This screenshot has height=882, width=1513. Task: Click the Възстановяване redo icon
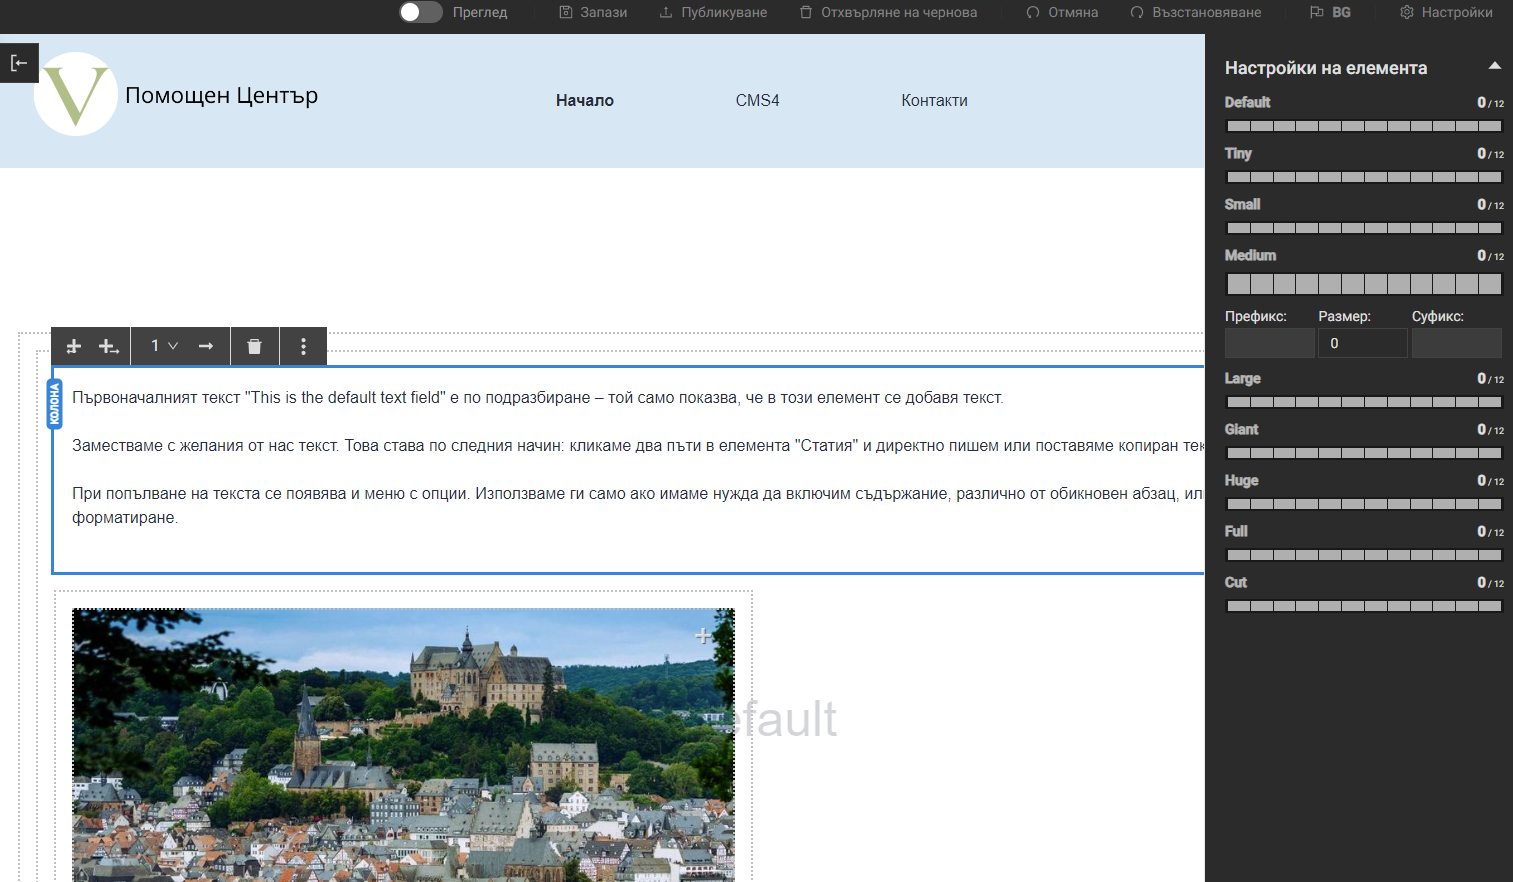tap(1137, 12)
